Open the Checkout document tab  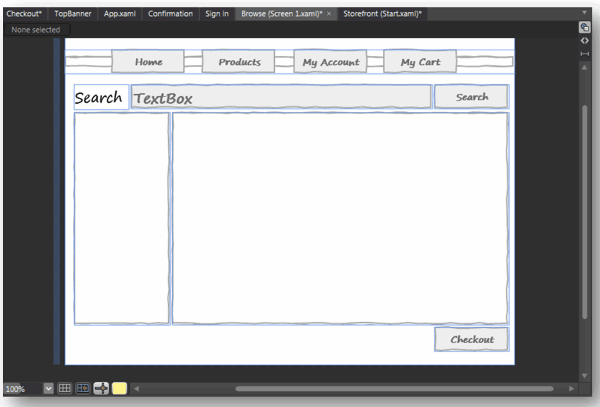24,14
